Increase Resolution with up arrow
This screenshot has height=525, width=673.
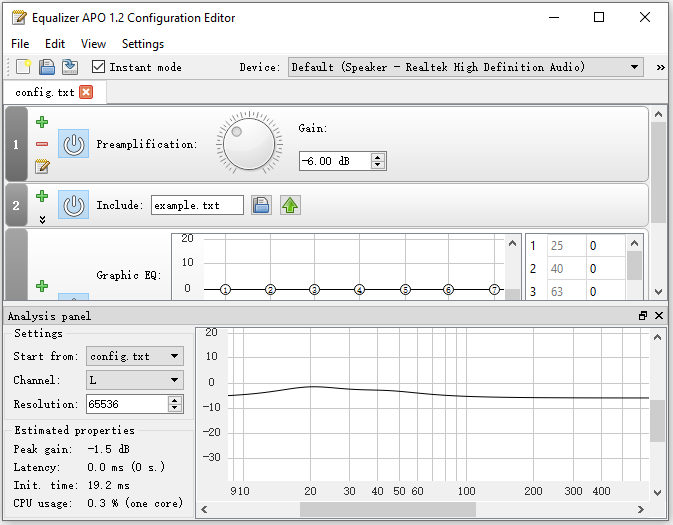coord(175,400)
